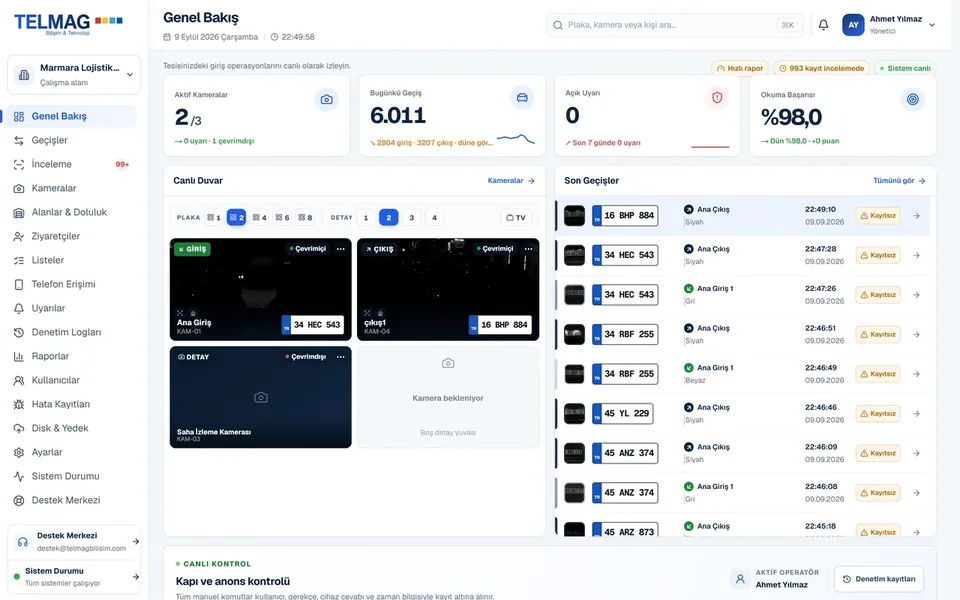
Task: Click the barrier gate icon on Ana Giriş tile
Action: pyautogui.click(x=193, y=313)
